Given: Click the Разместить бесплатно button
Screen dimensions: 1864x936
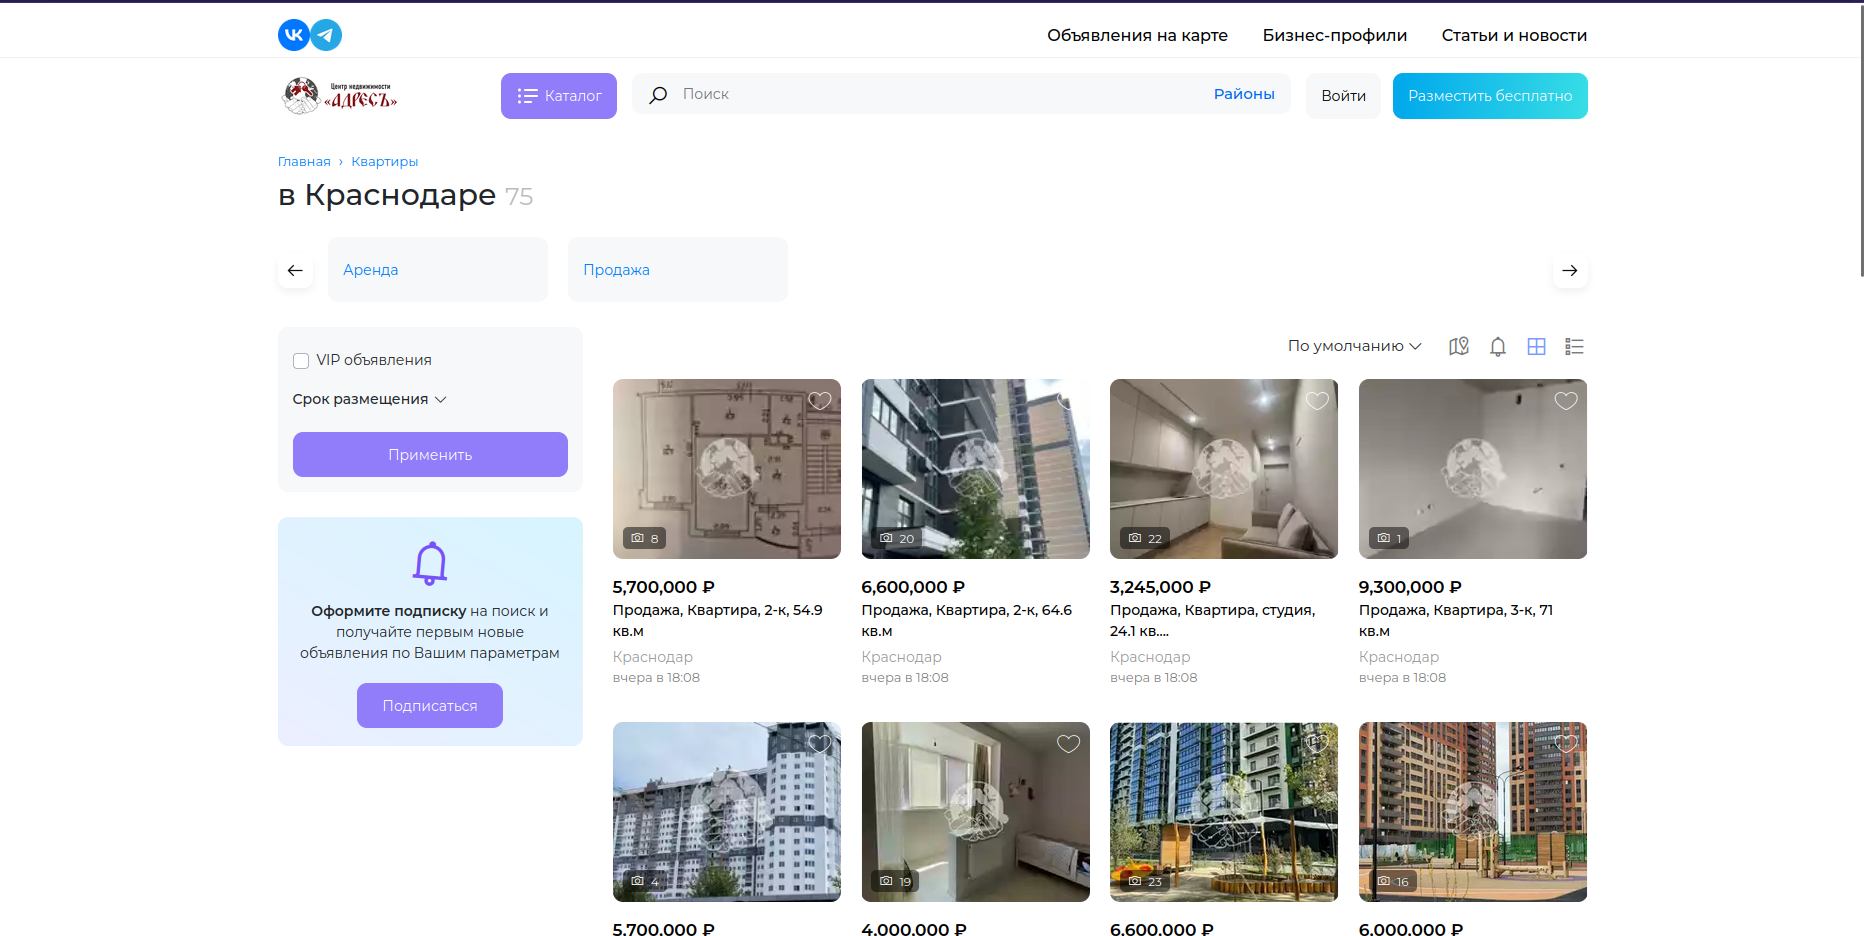Looking at the screenshot, I should tap(1489, 96).
